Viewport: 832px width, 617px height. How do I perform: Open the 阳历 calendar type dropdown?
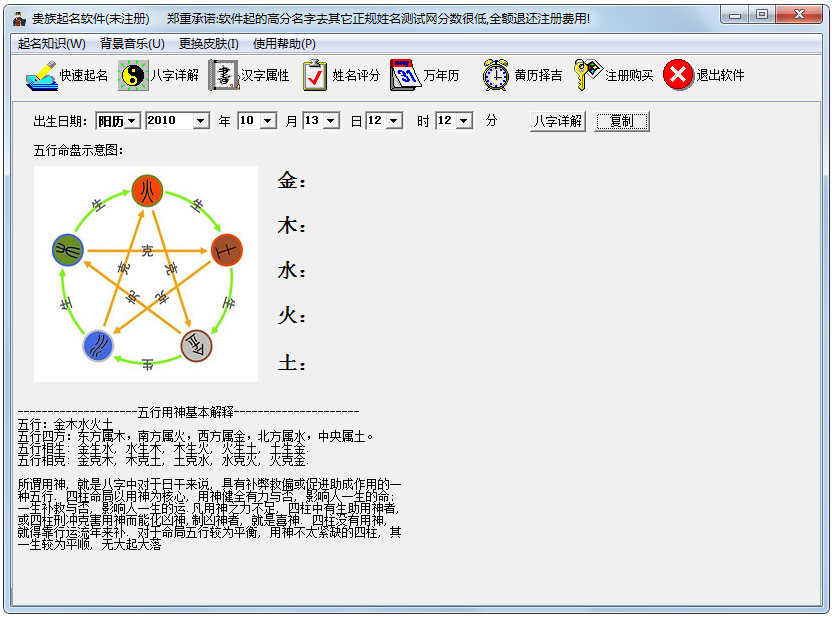133,121
